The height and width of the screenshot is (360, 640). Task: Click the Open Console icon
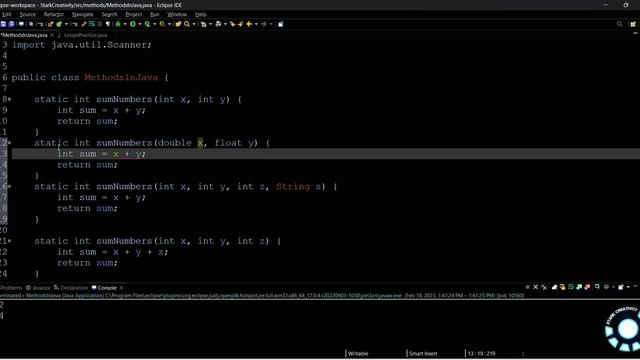pyautogui.click(x=621, y=287)
